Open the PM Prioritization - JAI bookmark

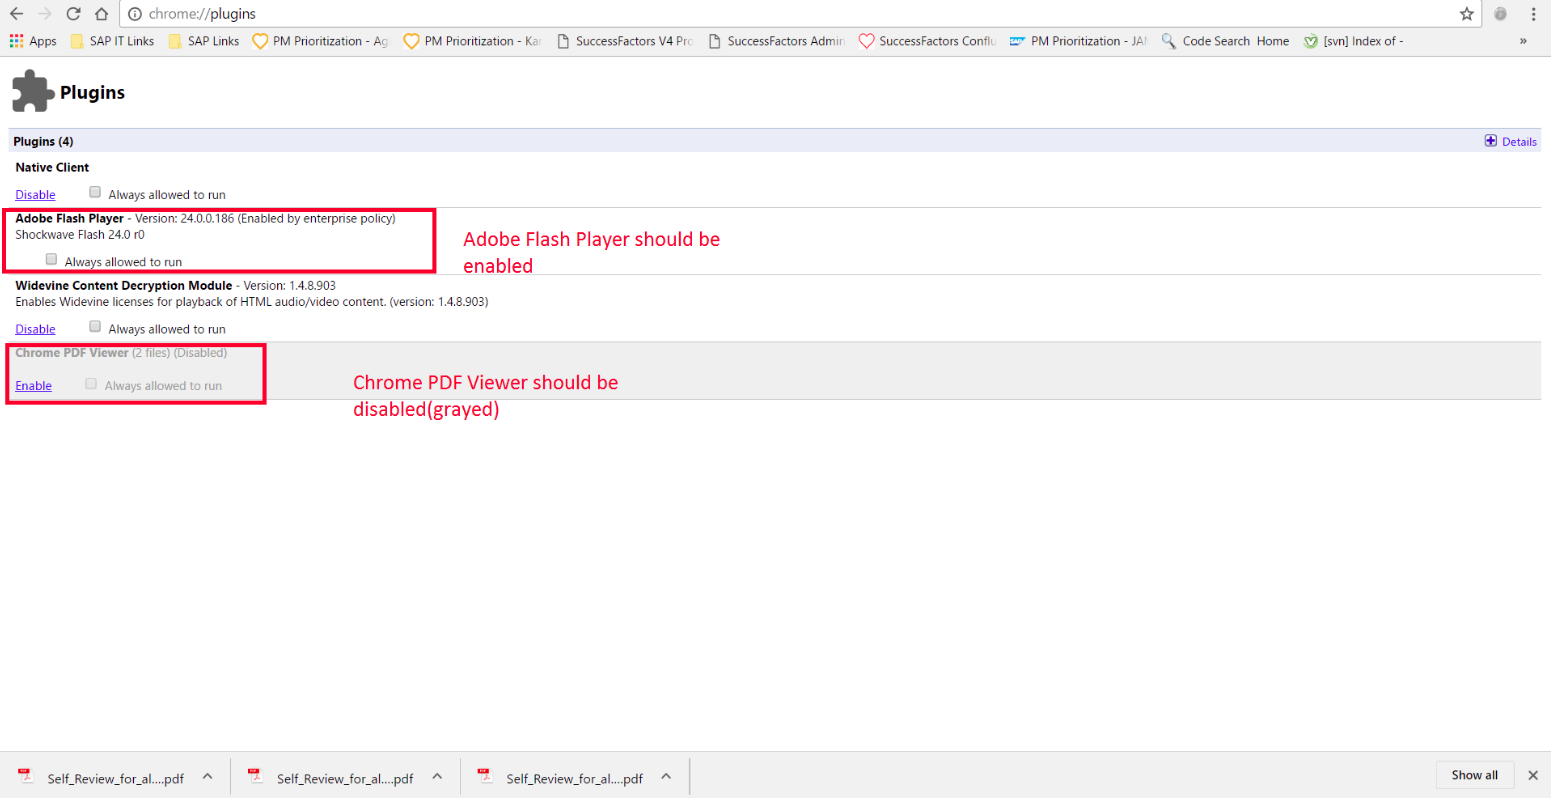[1079, 41]
